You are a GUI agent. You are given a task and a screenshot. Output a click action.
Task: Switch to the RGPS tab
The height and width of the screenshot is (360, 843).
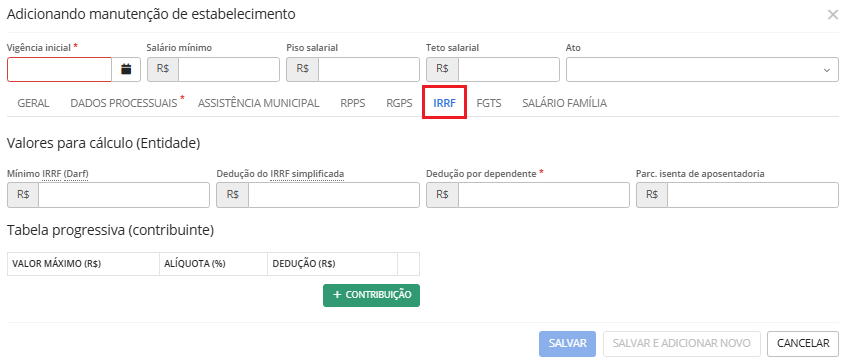point(399,103)
